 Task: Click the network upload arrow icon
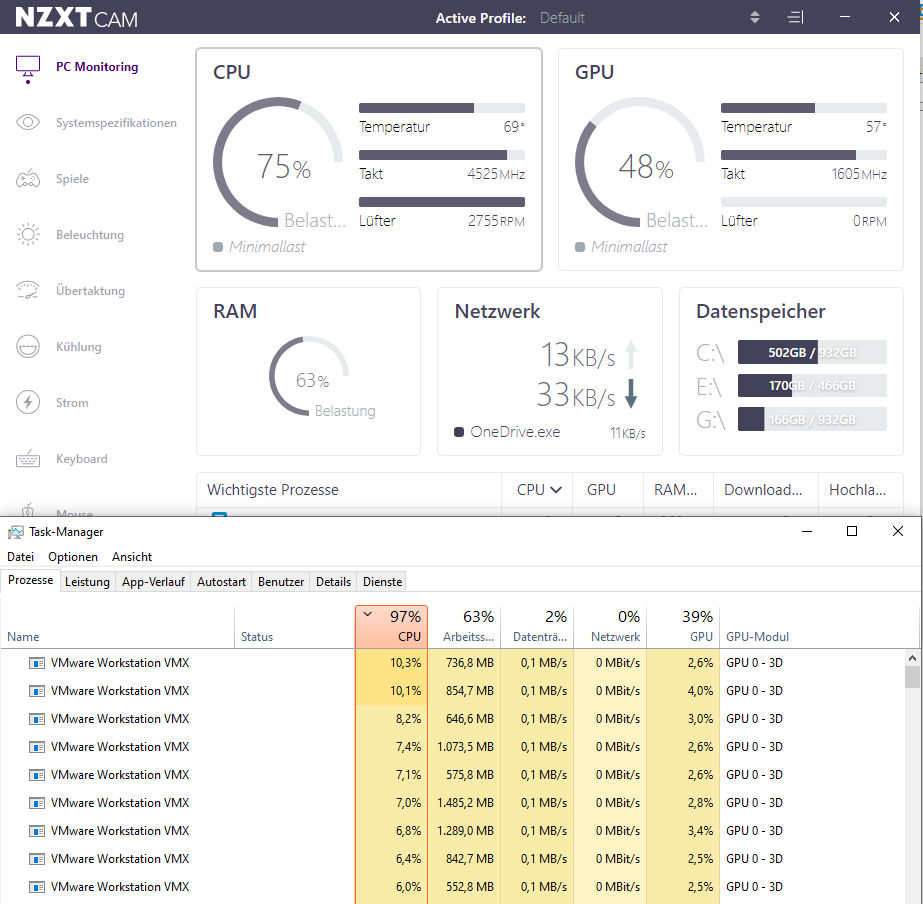point(631,354)
